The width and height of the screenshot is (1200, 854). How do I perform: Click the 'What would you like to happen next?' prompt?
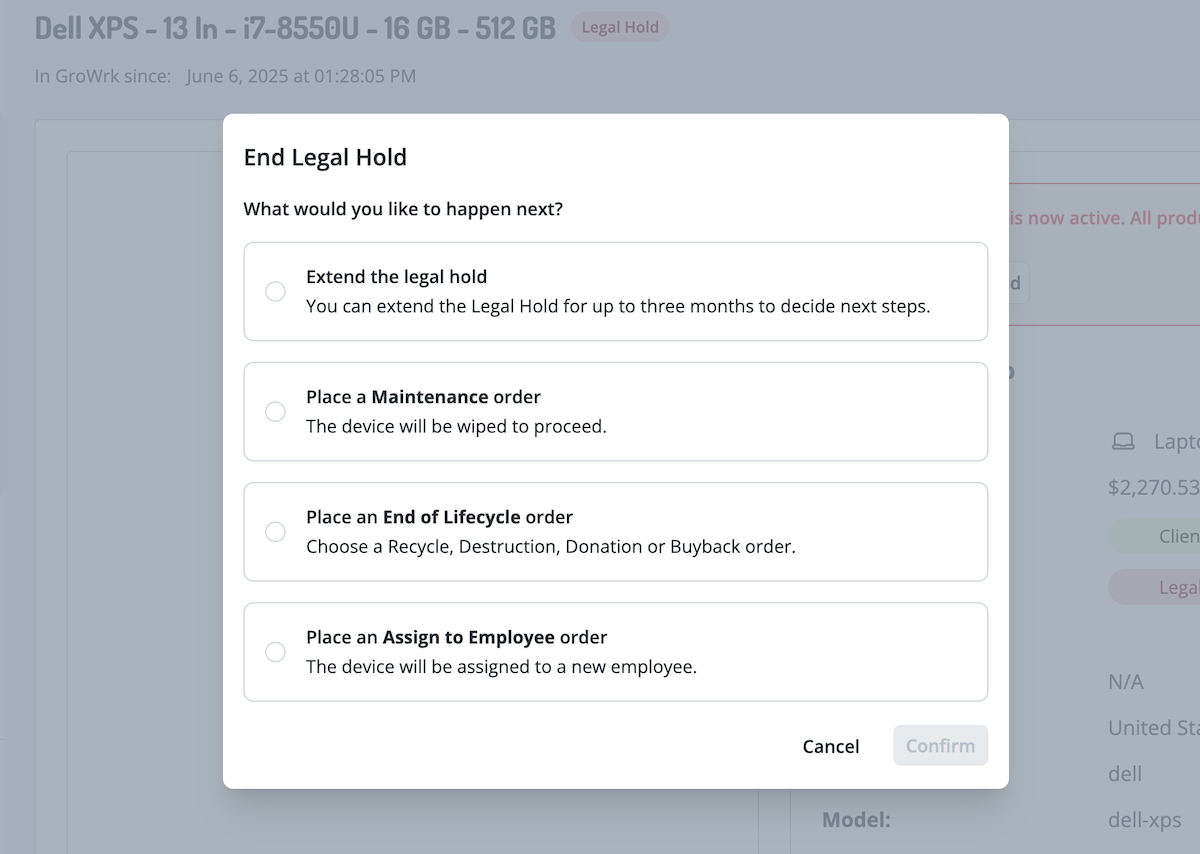point(403,210)
